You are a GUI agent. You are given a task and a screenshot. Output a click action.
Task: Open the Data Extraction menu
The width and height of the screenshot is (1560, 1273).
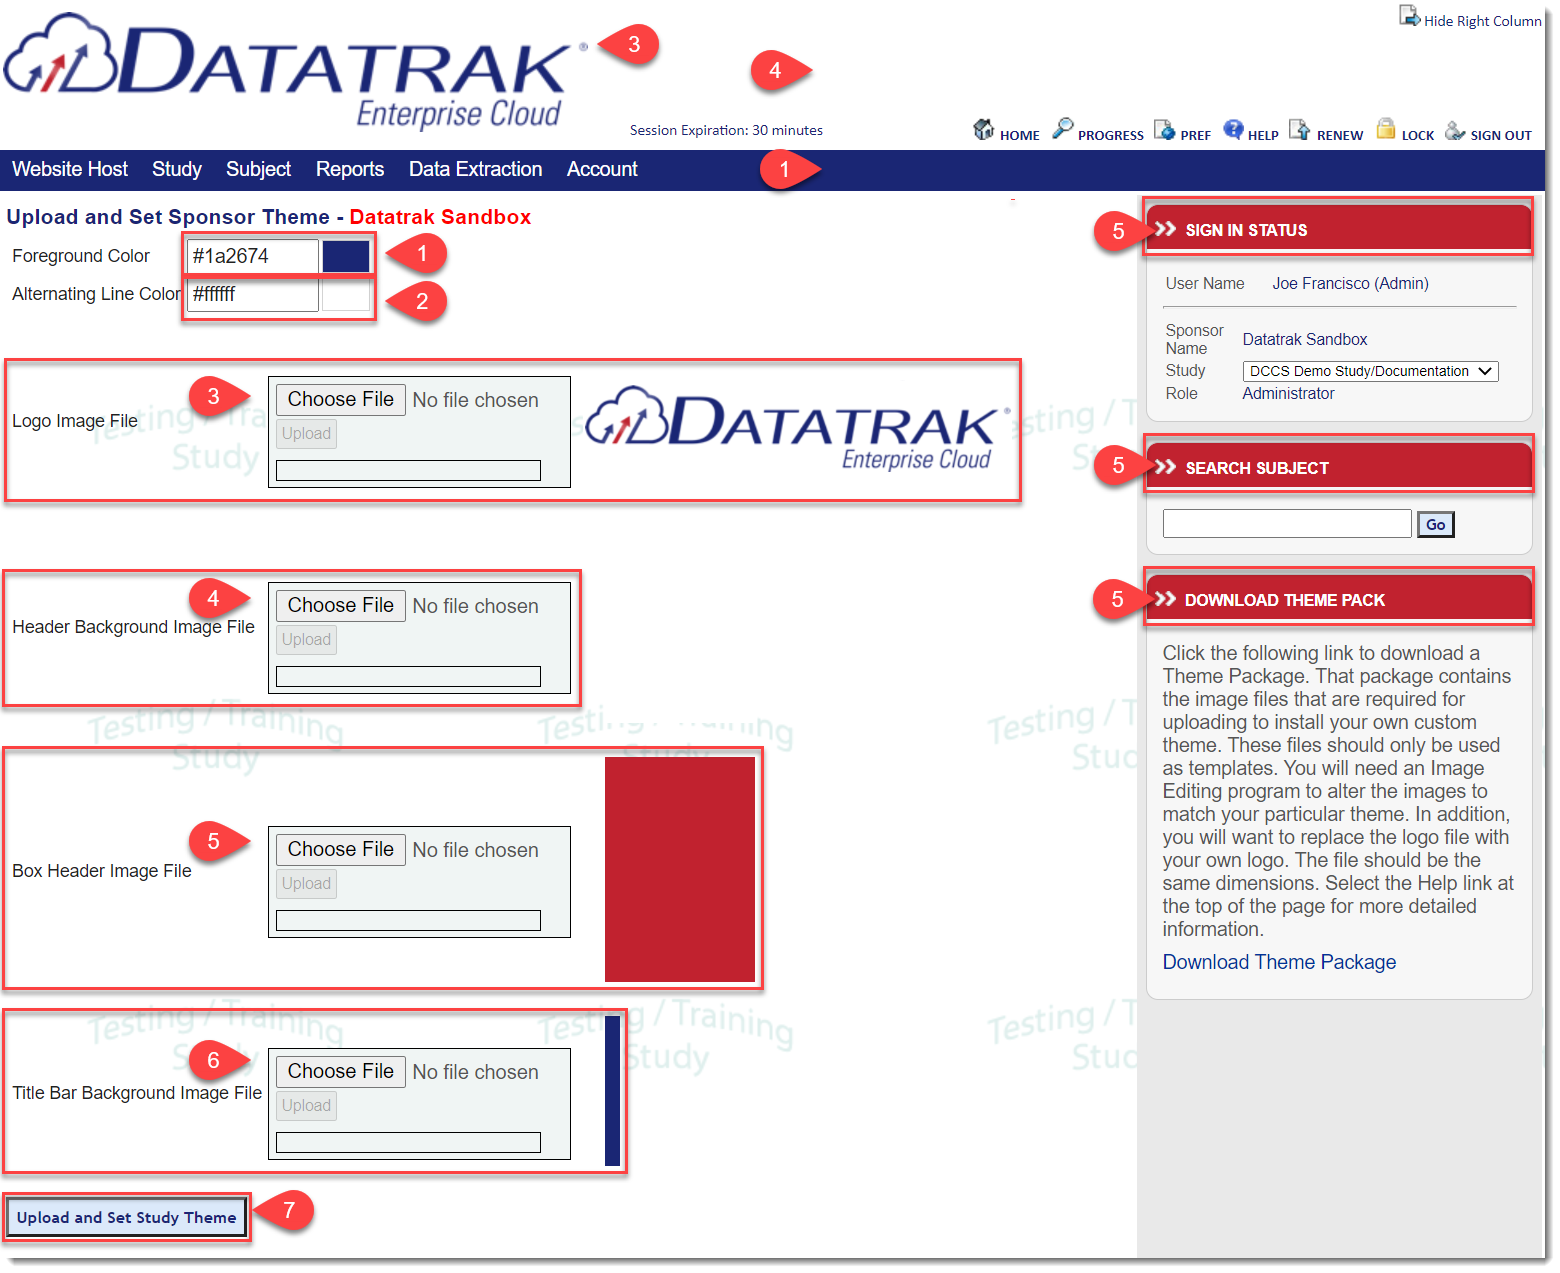475,169
